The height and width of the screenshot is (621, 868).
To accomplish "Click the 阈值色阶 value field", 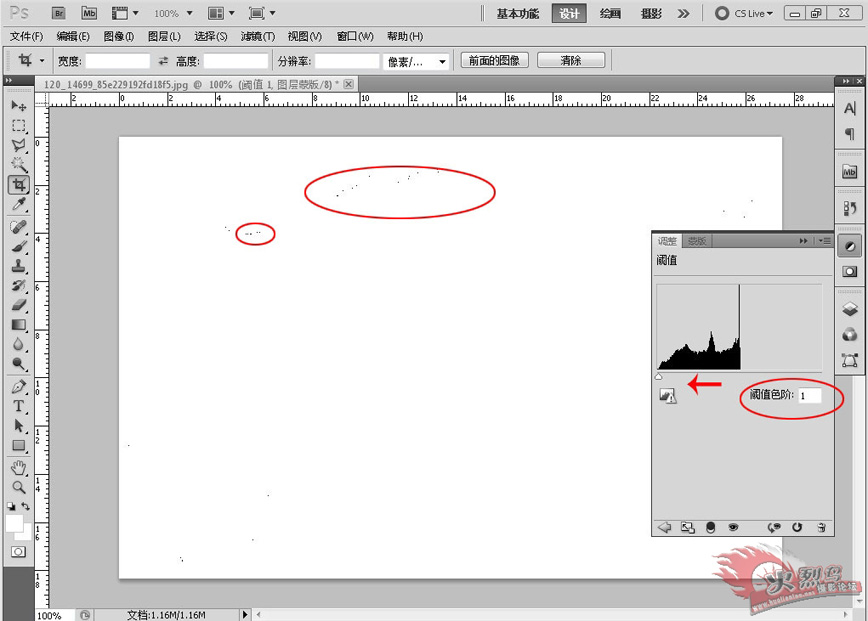I will [809, 395].
